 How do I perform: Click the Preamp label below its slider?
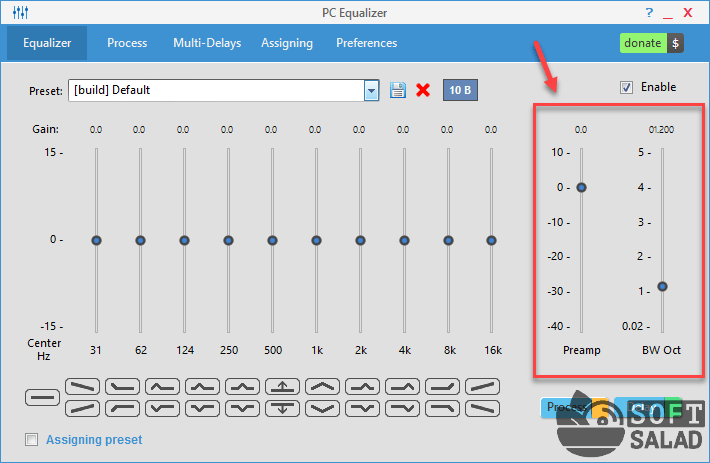582,350
